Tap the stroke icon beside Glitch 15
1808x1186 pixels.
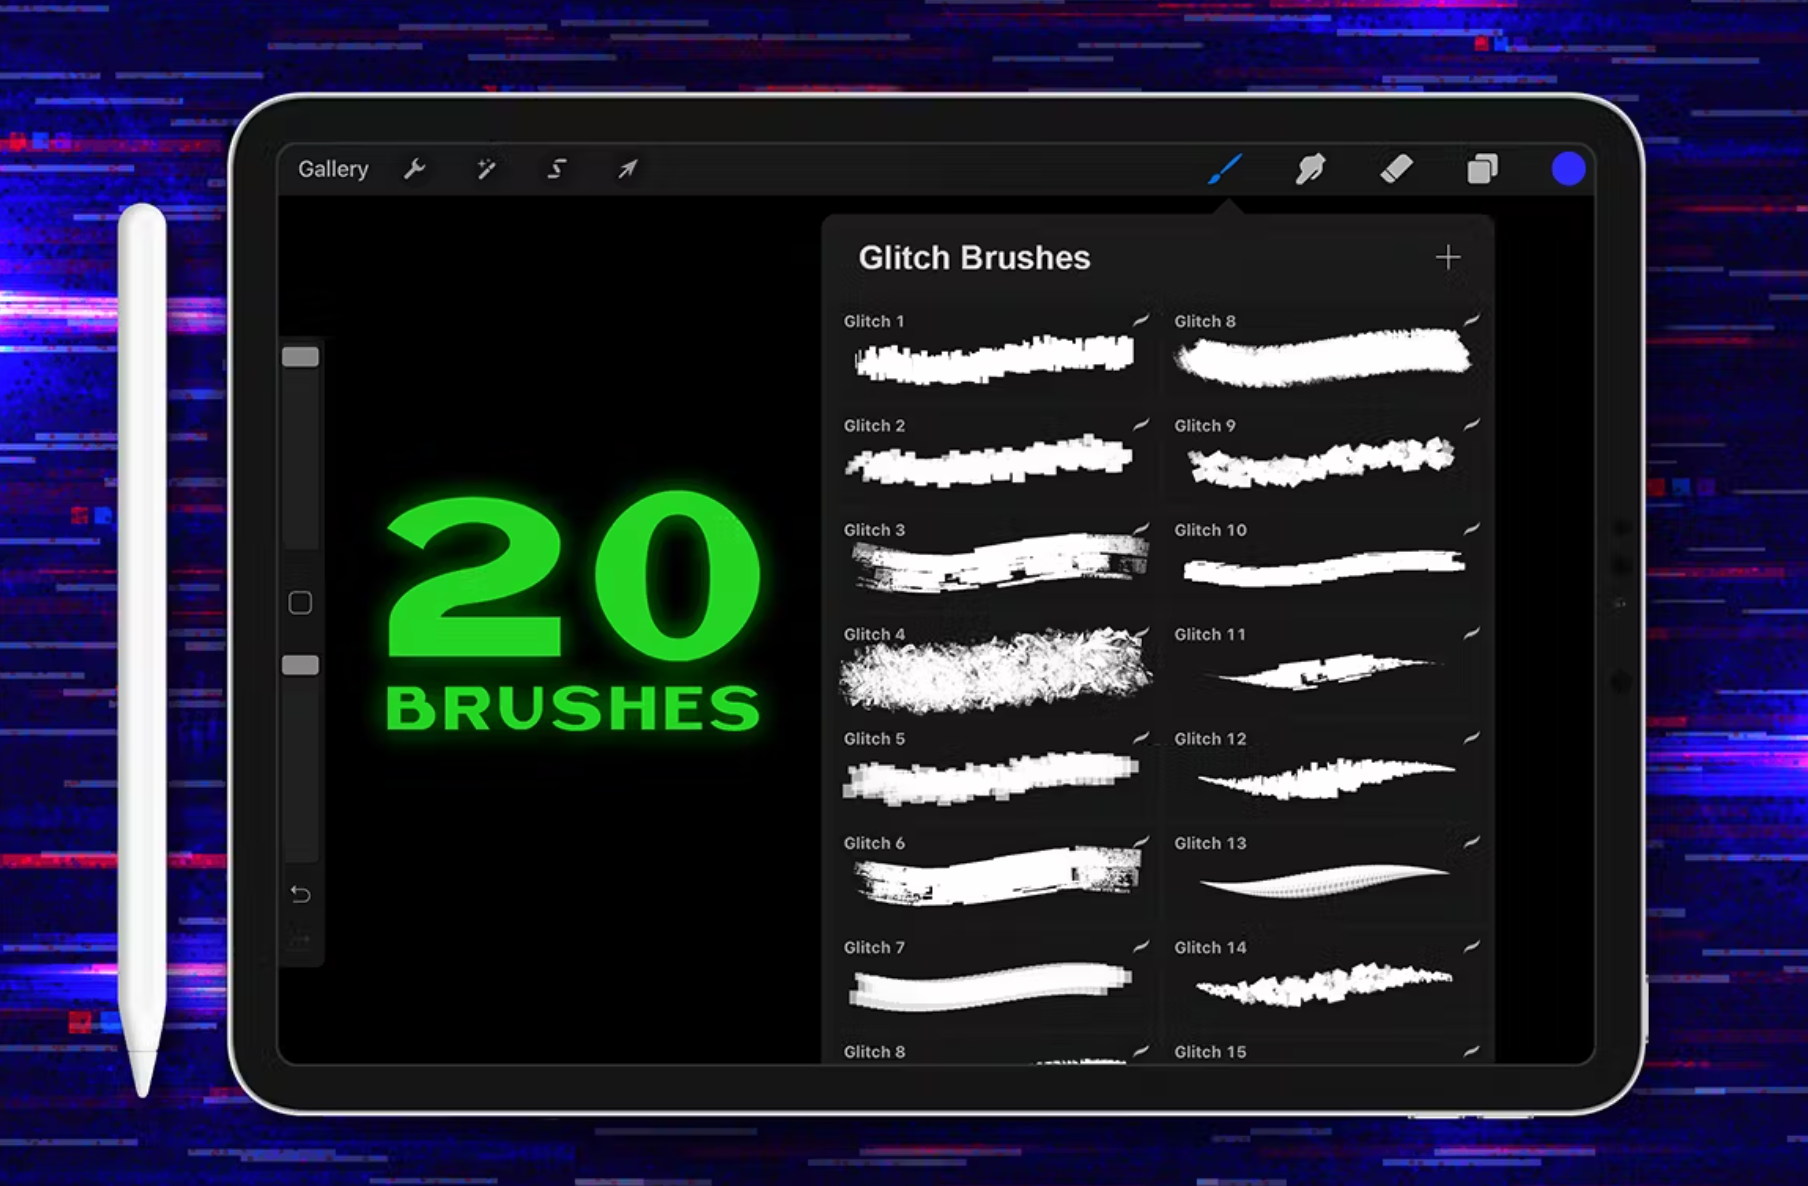pos(1472,1051)
